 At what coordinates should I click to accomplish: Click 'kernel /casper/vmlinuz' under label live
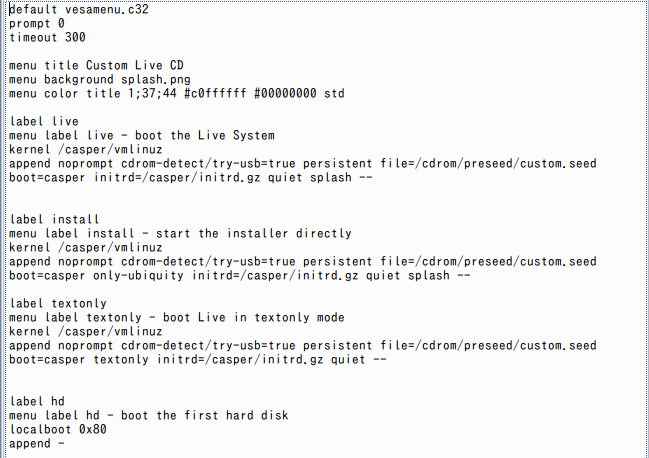coord(86,149)
